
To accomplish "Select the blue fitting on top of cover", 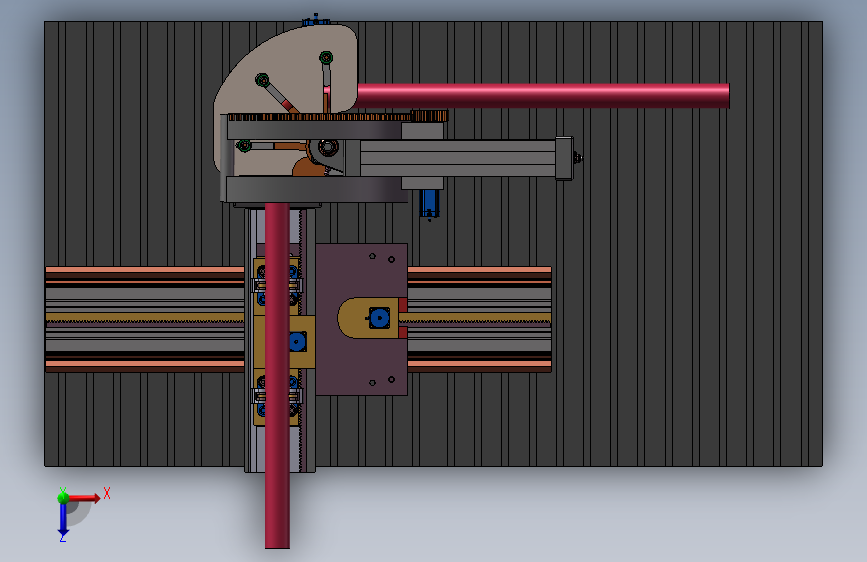I will click(316, 21).
